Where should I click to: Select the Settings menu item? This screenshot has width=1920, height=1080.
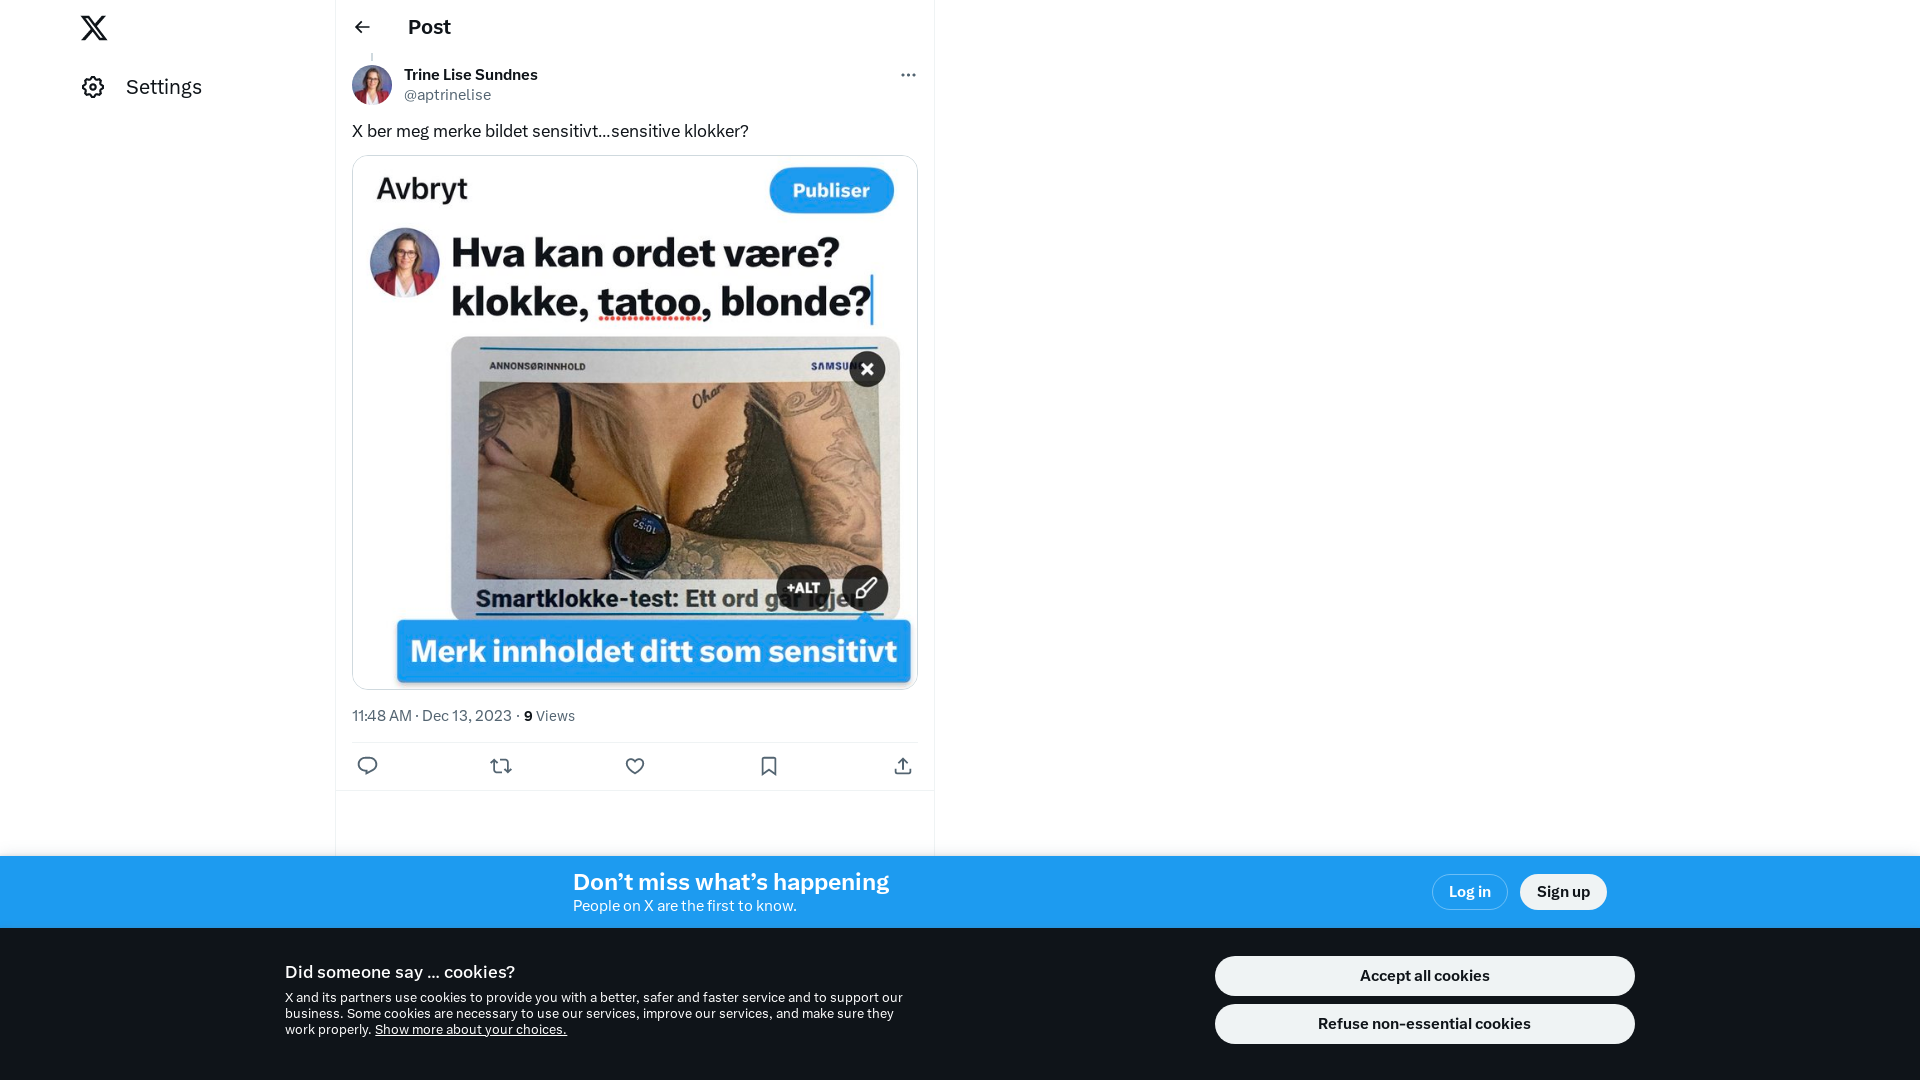point(142,87)
